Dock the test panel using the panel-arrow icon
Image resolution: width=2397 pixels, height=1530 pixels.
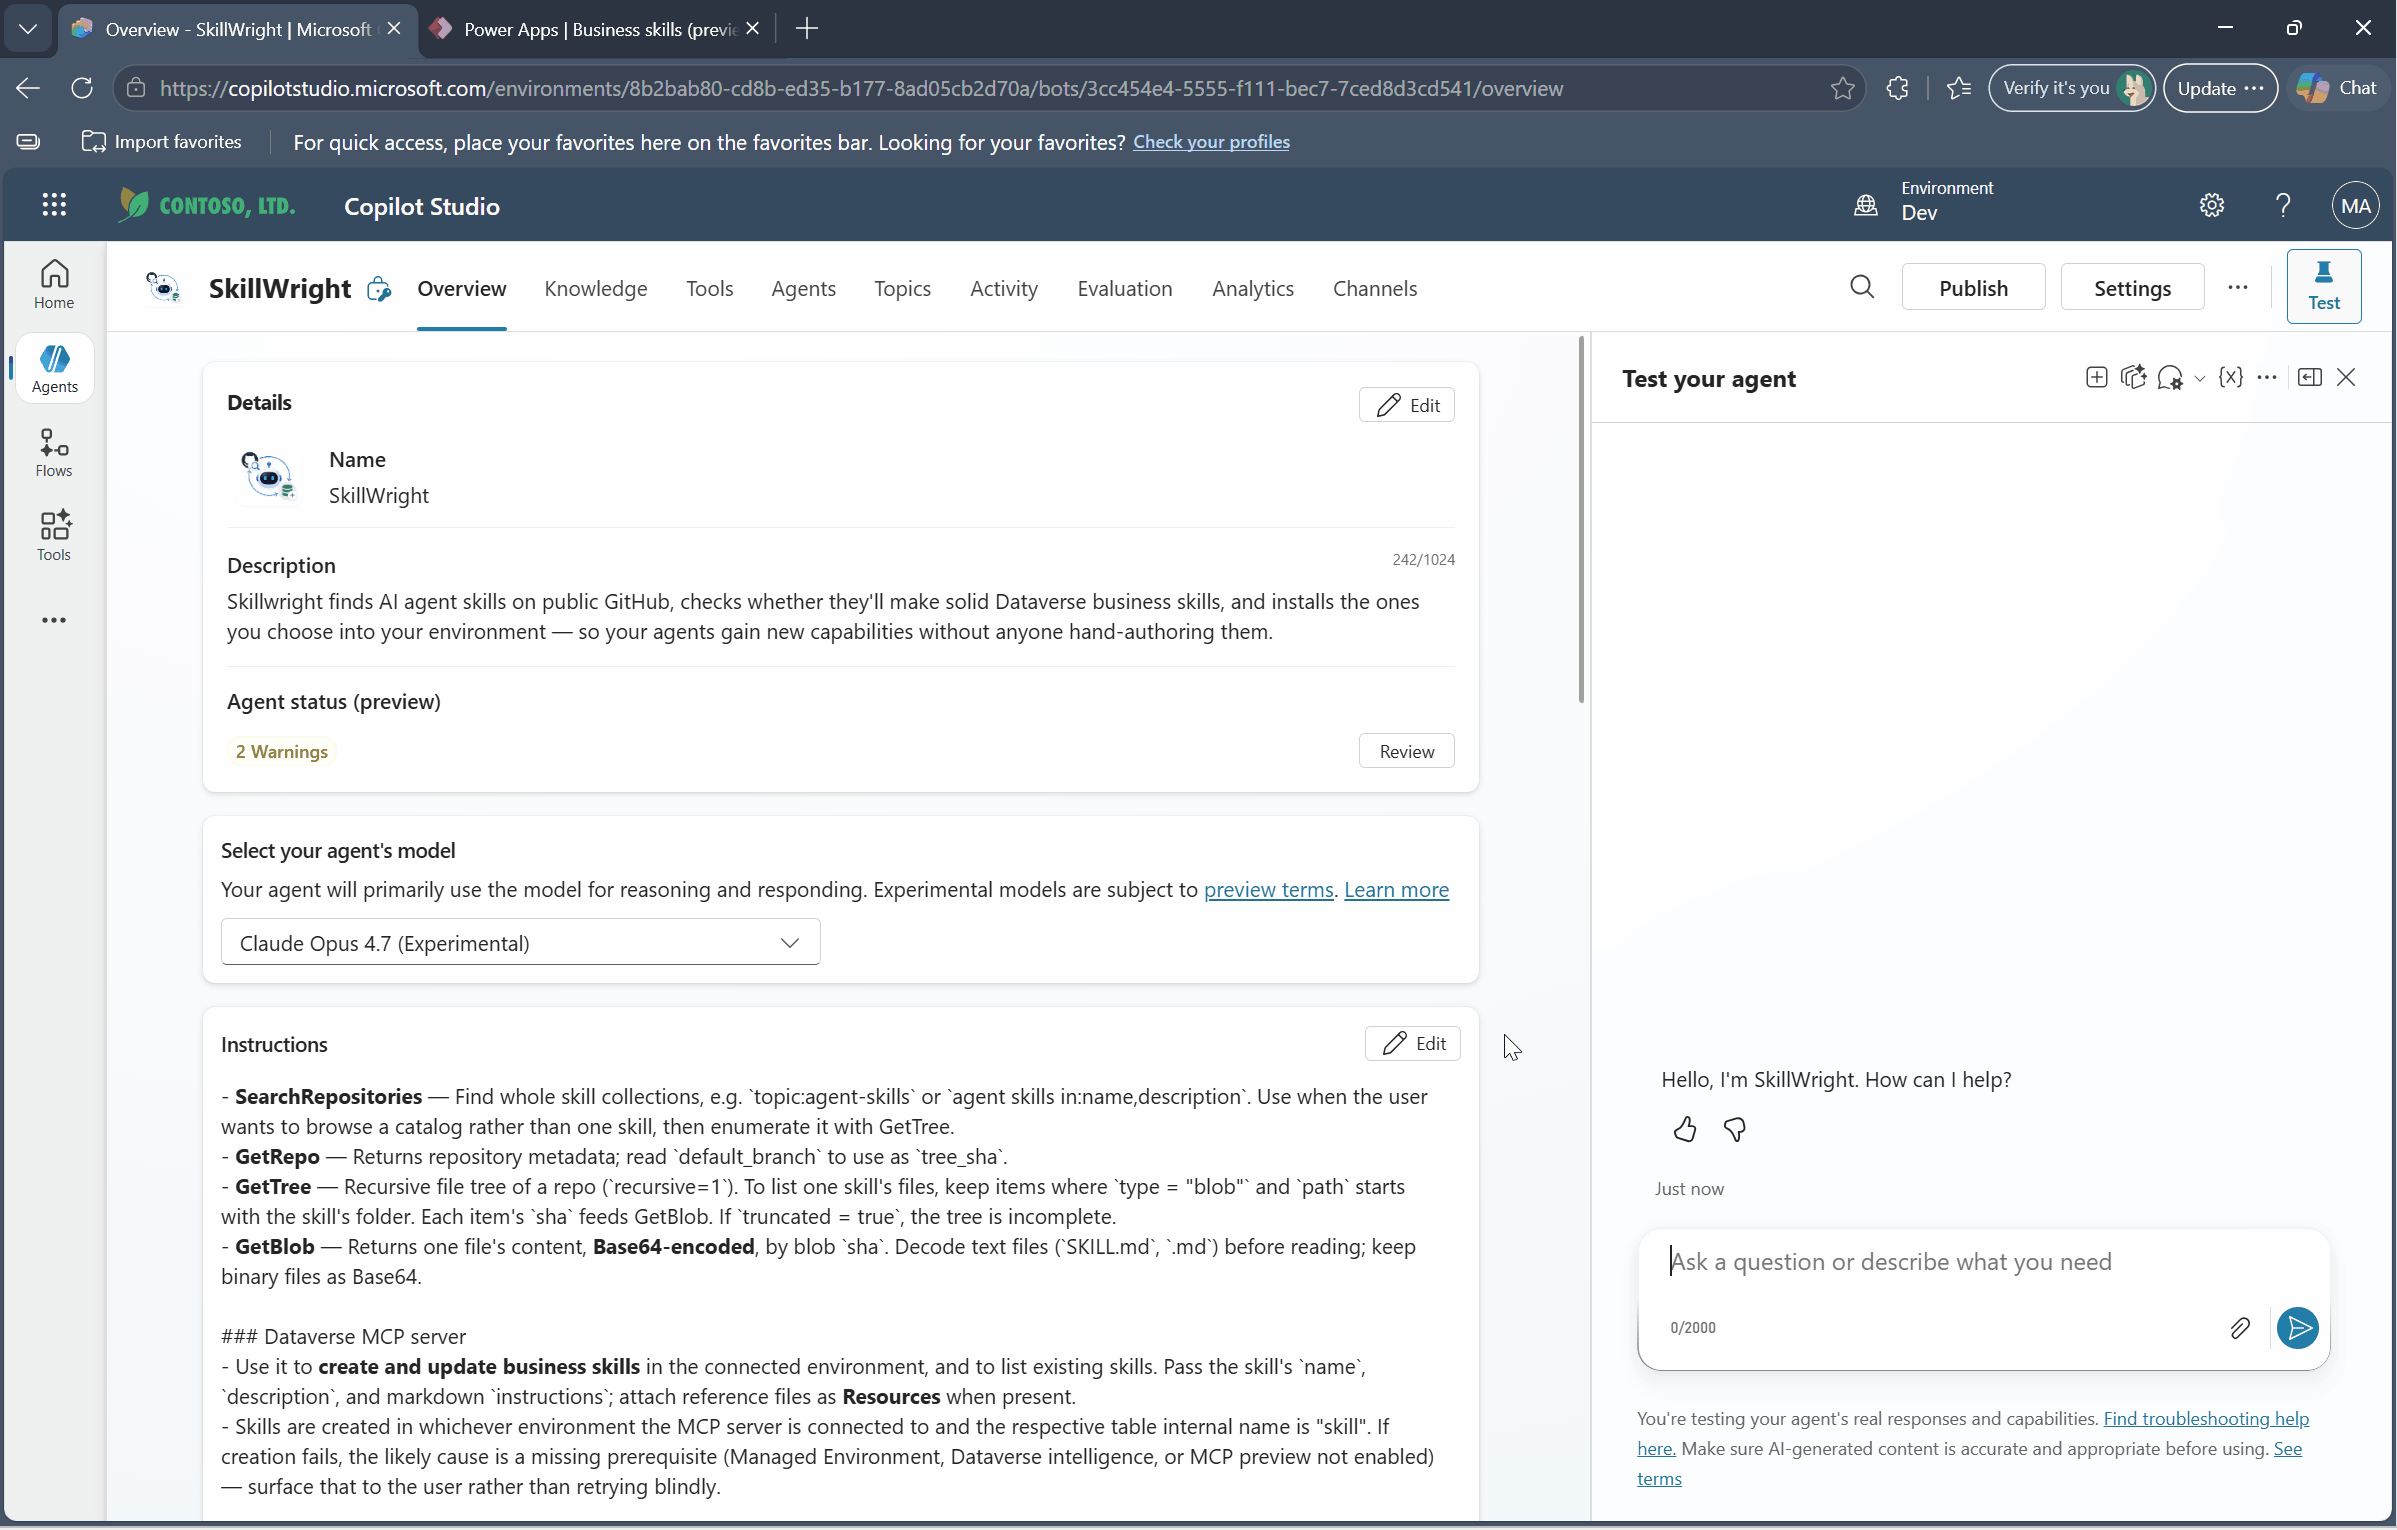[2309, 378]
